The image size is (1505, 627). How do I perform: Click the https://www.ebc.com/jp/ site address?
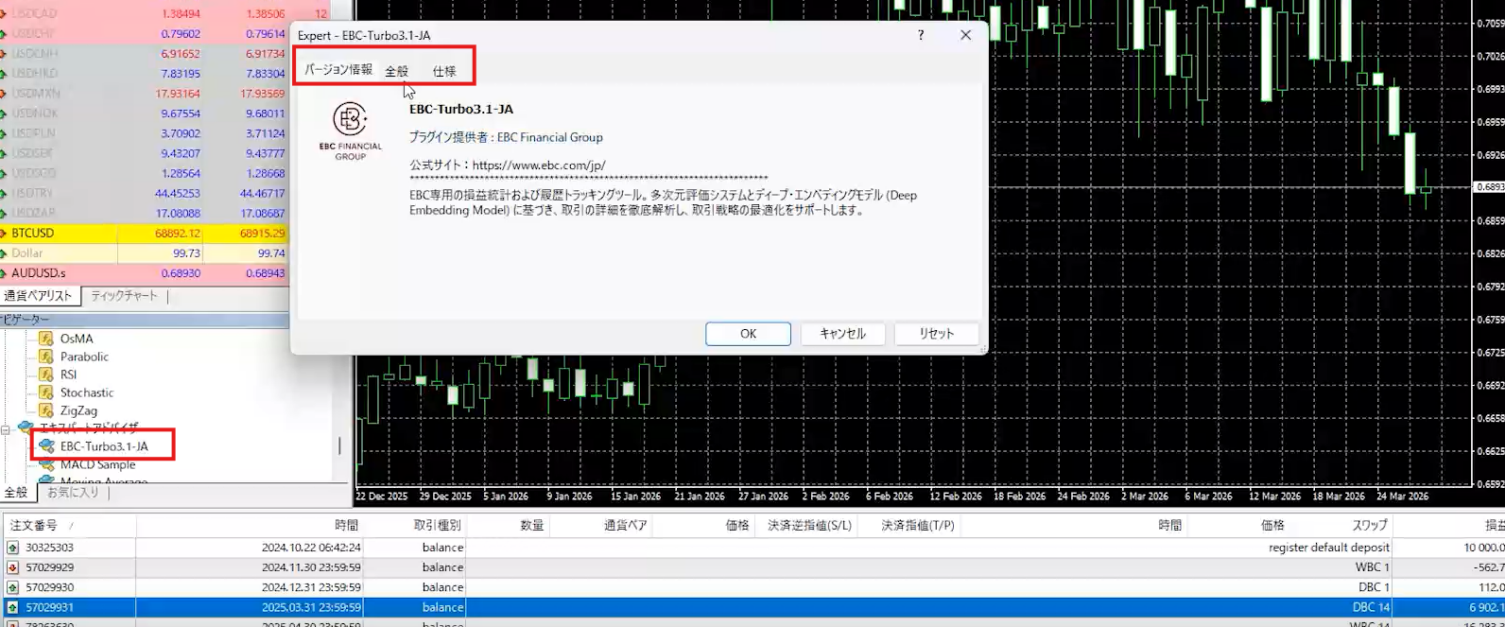pyautogui.click(x=538, y=165)
